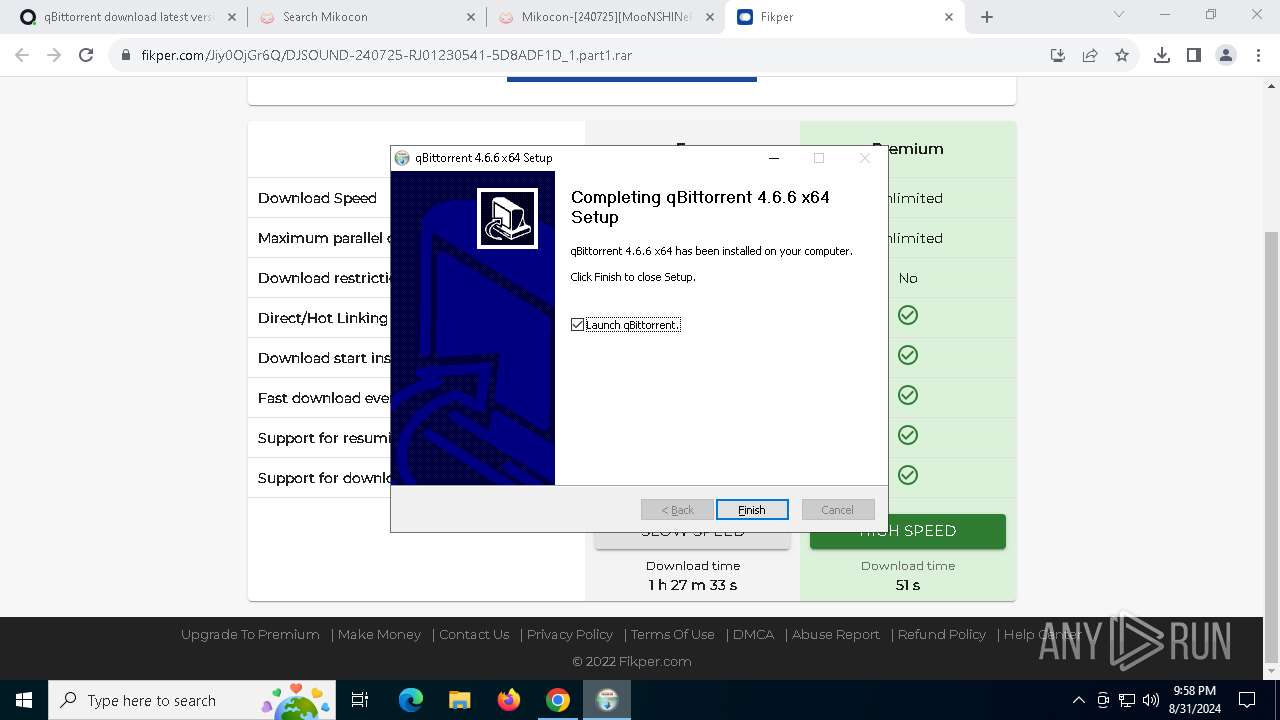The width and height of the screenshot is (1280, 720).
Task: Reload the Fikper page
Action: [86, 55]
